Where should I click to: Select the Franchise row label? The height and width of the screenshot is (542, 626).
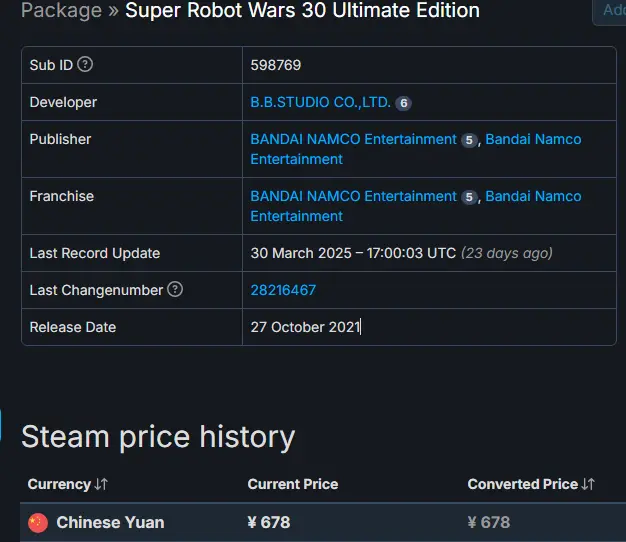click(x=61, y=196)
